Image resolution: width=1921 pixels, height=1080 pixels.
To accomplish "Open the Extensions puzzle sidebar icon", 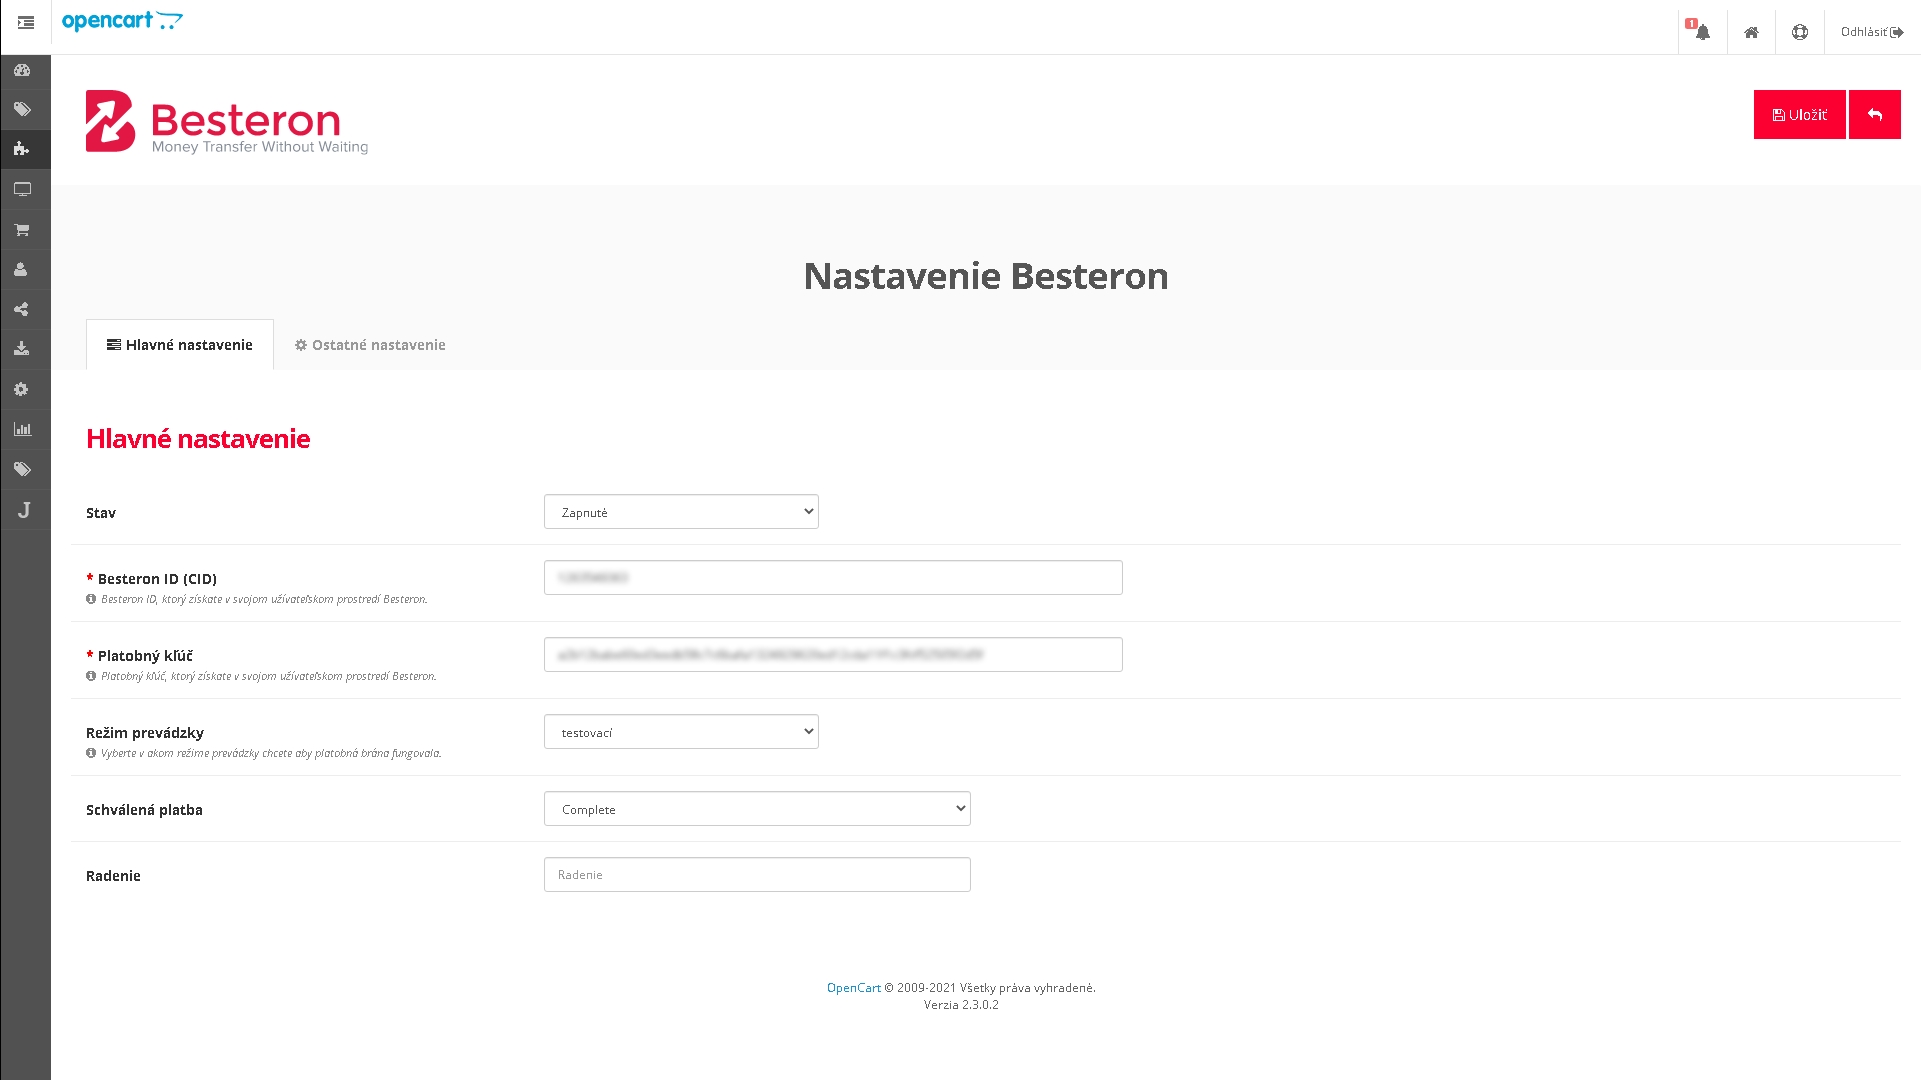I will tap(22, 149).
